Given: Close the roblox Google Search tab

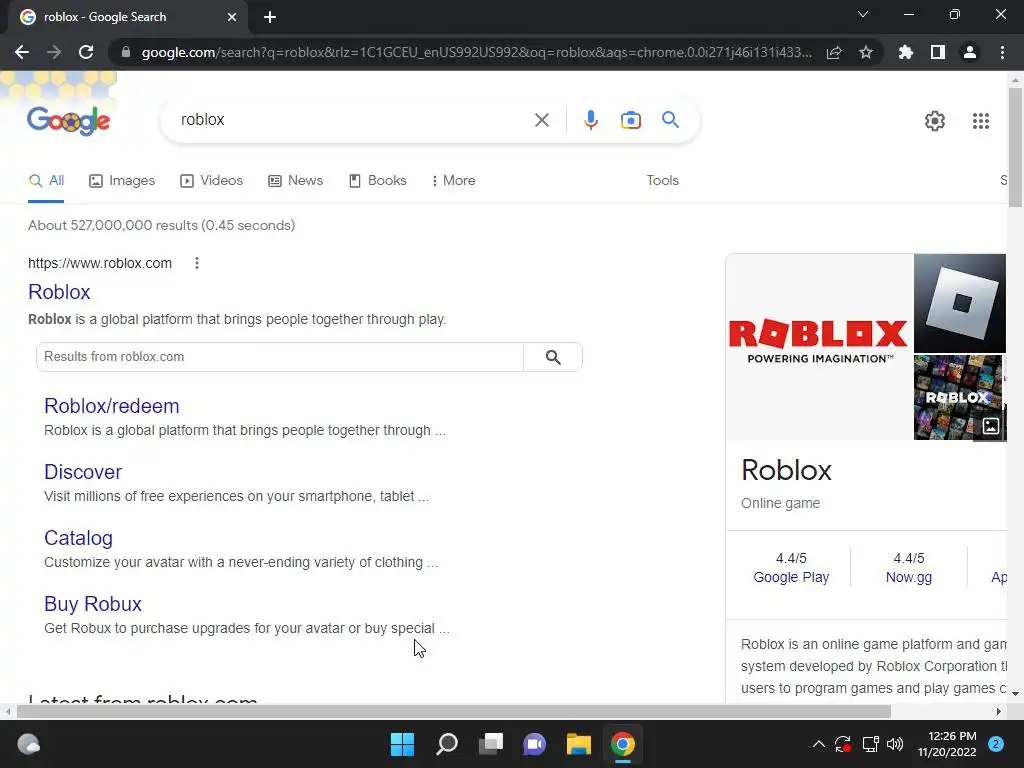Looking at the screenshot, I should [x=232, y=18].
